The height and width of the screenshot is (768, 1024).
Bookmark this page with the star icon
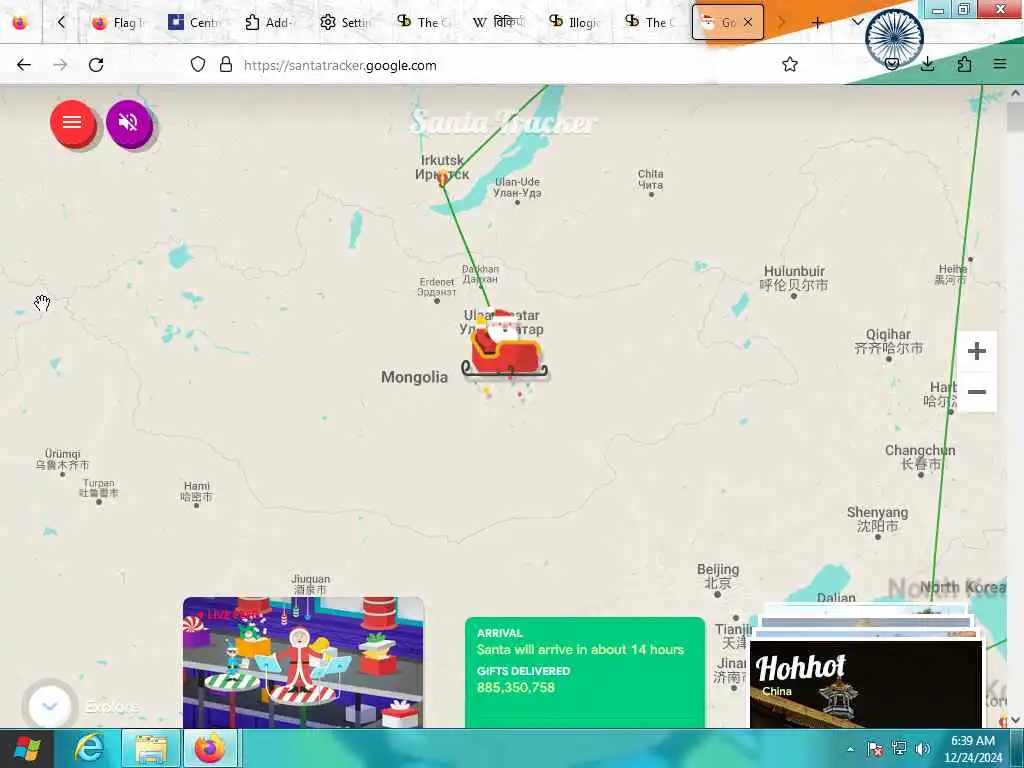point(790,64)
